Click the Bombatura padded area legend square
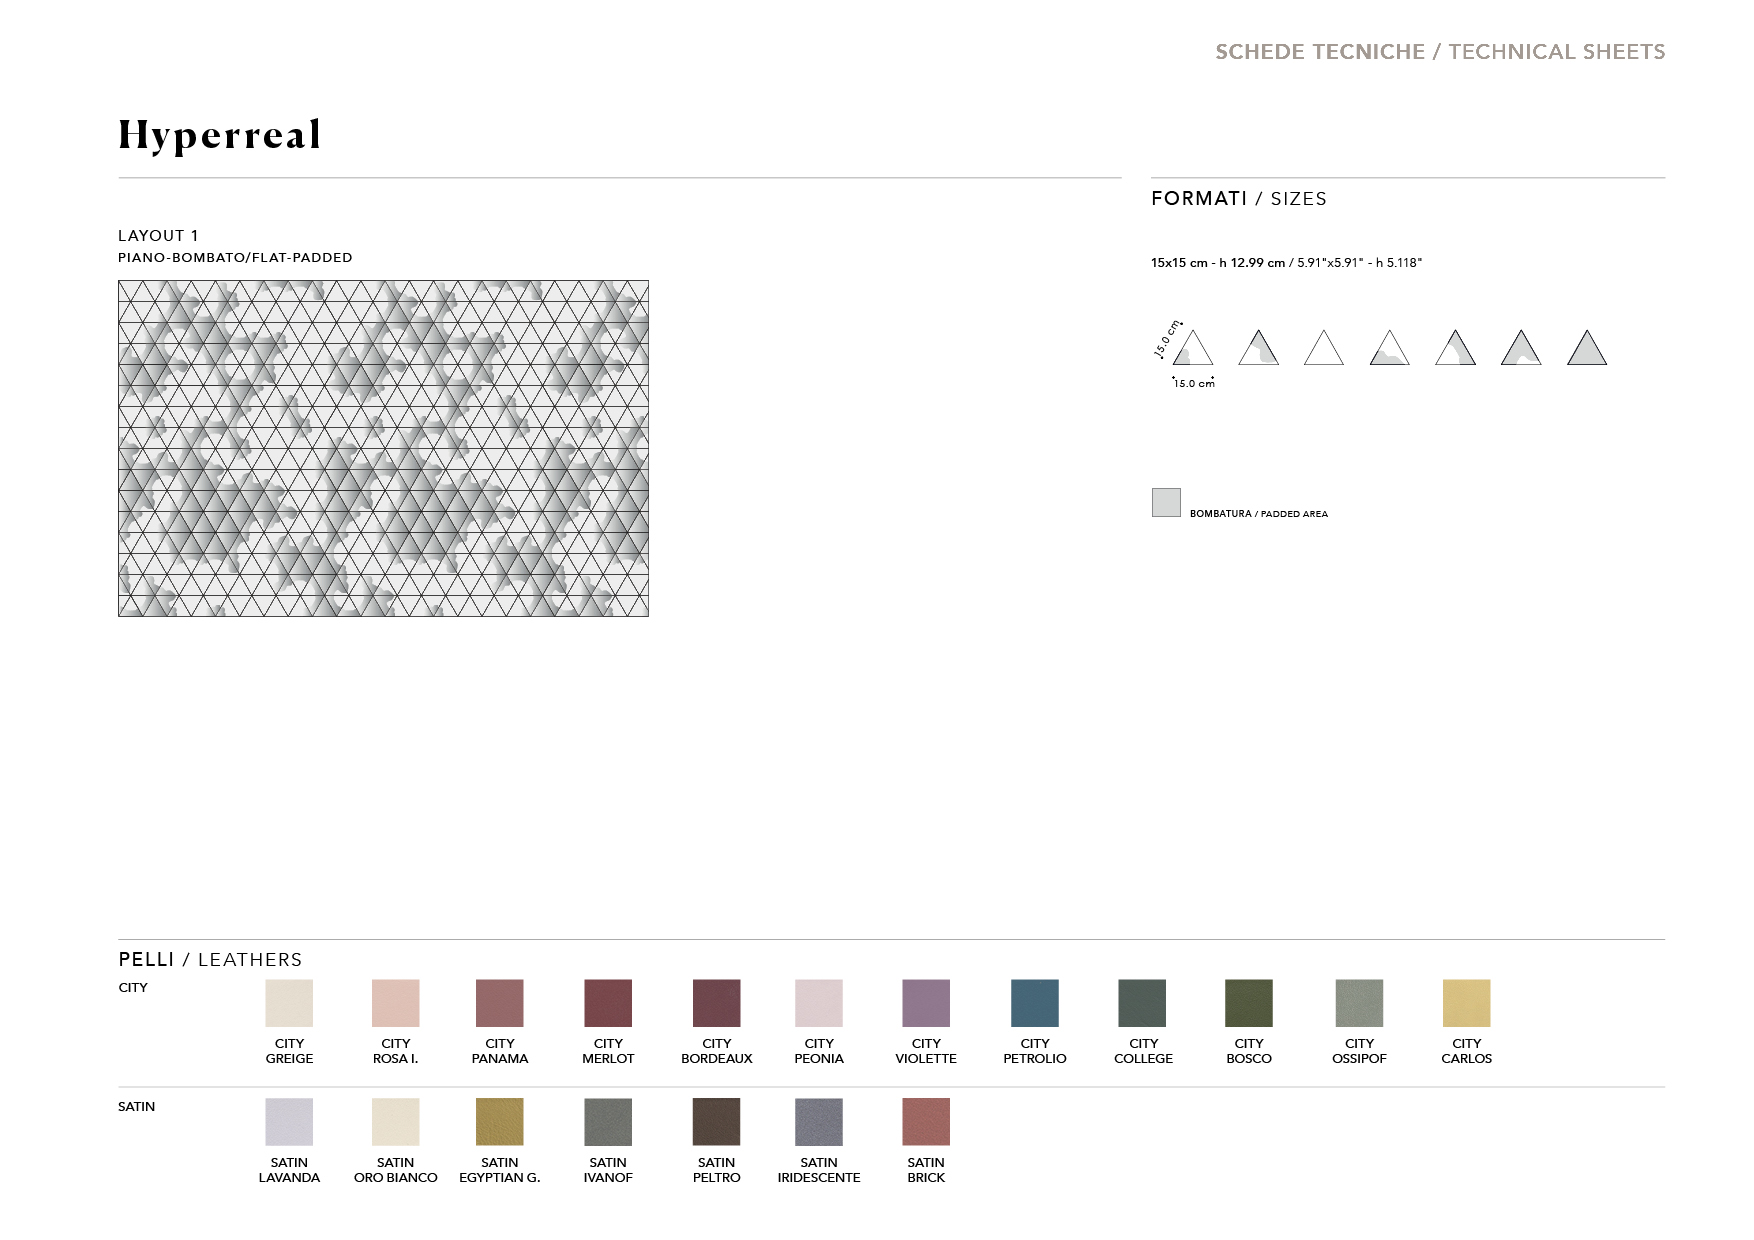The image size is (1754, 1240). 1166,502
